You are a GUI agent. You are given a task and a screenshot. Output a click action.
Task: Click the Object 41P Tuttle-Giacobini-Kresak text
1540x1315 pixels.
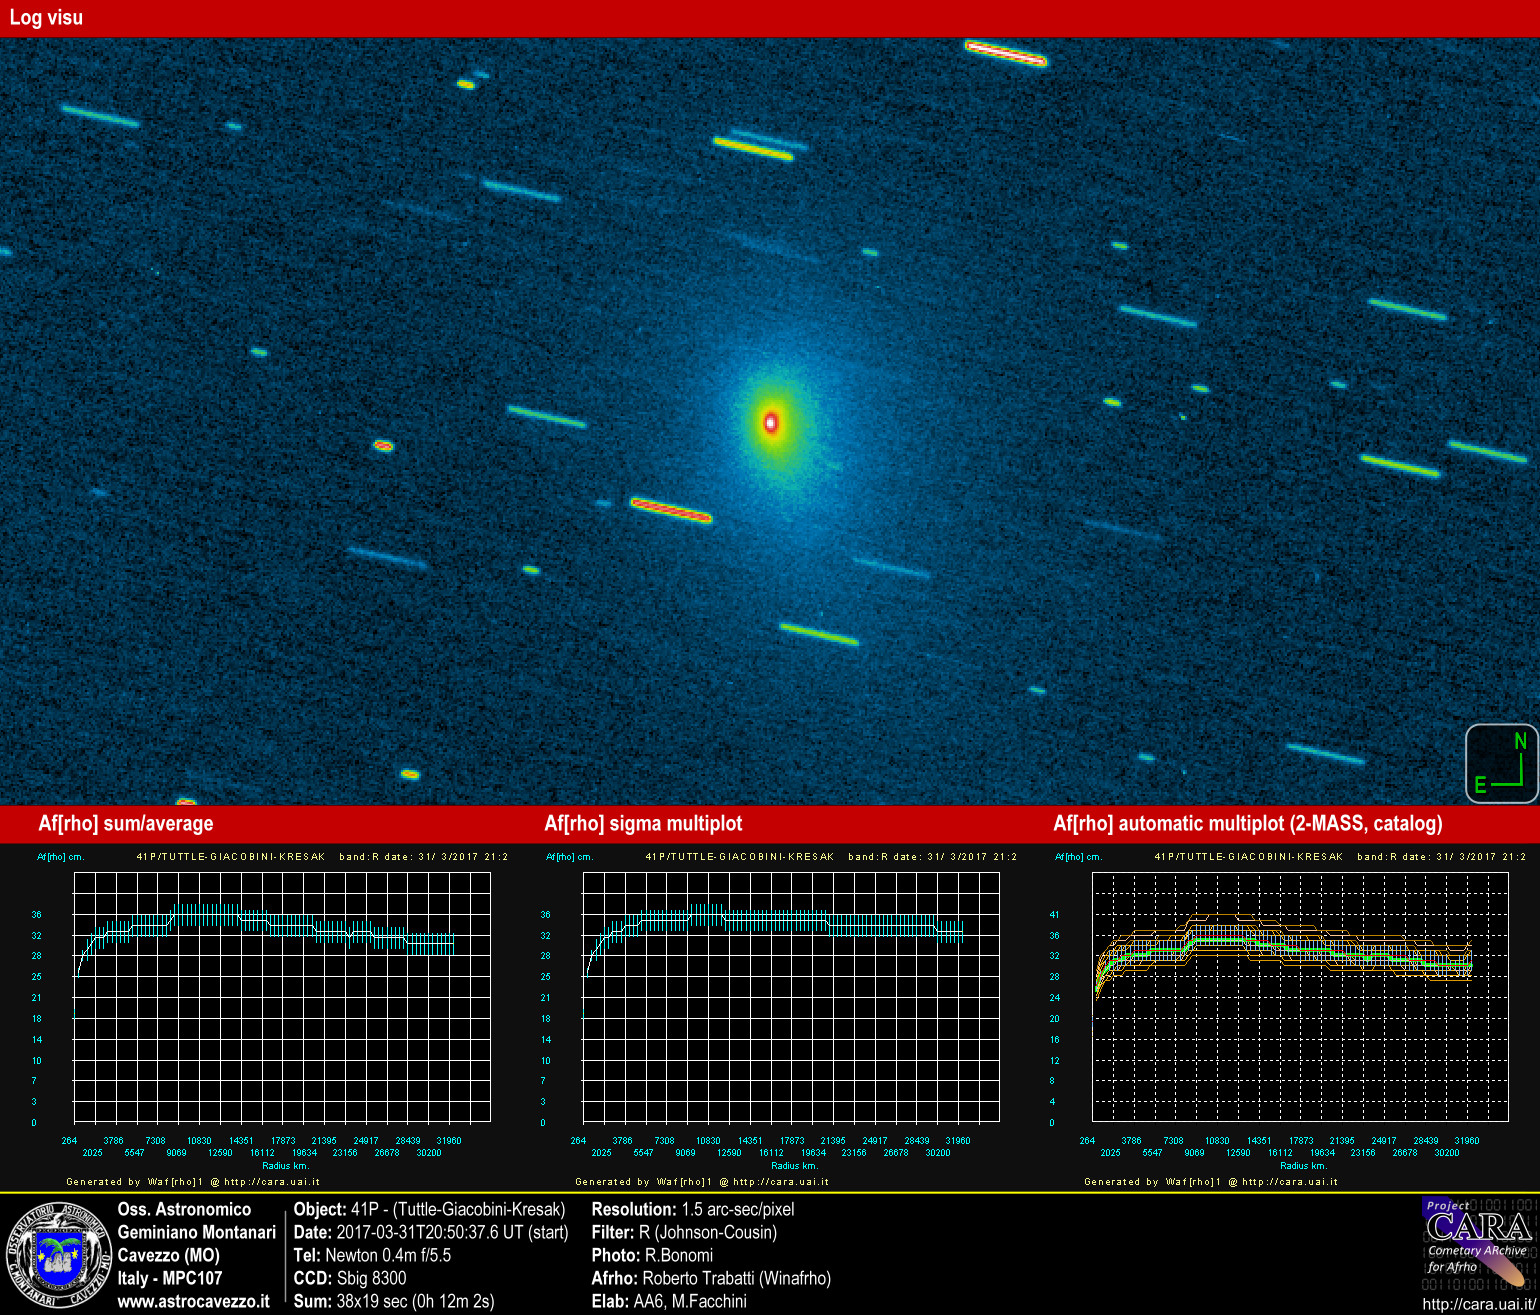click(430, 1209)
